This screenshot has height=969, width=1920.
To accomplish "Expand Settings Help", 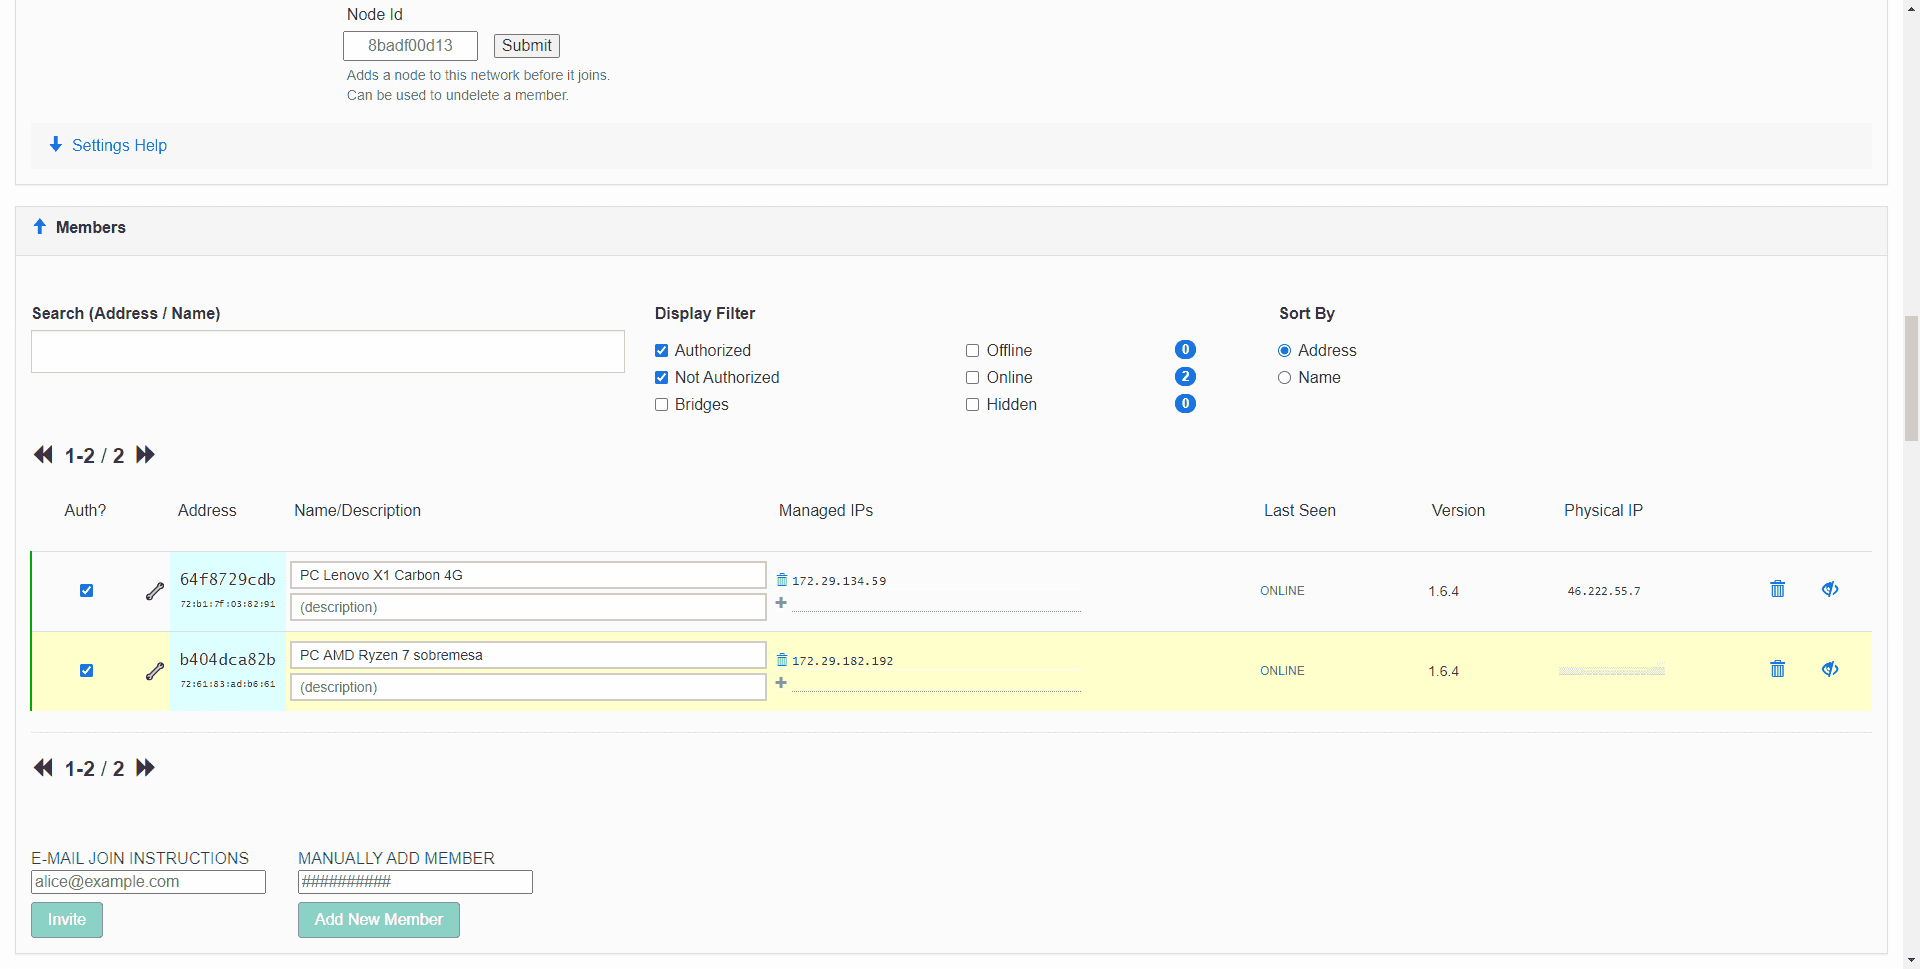I will [108, 145].
